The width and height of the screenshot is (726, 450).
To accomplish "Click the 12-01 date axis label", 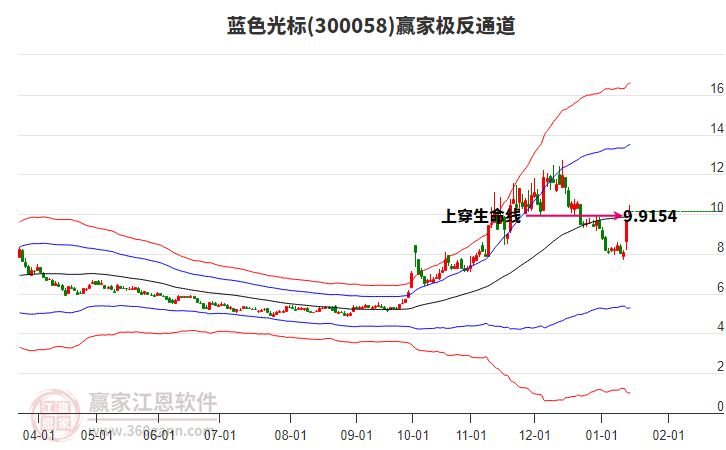I will coord(534,435).
